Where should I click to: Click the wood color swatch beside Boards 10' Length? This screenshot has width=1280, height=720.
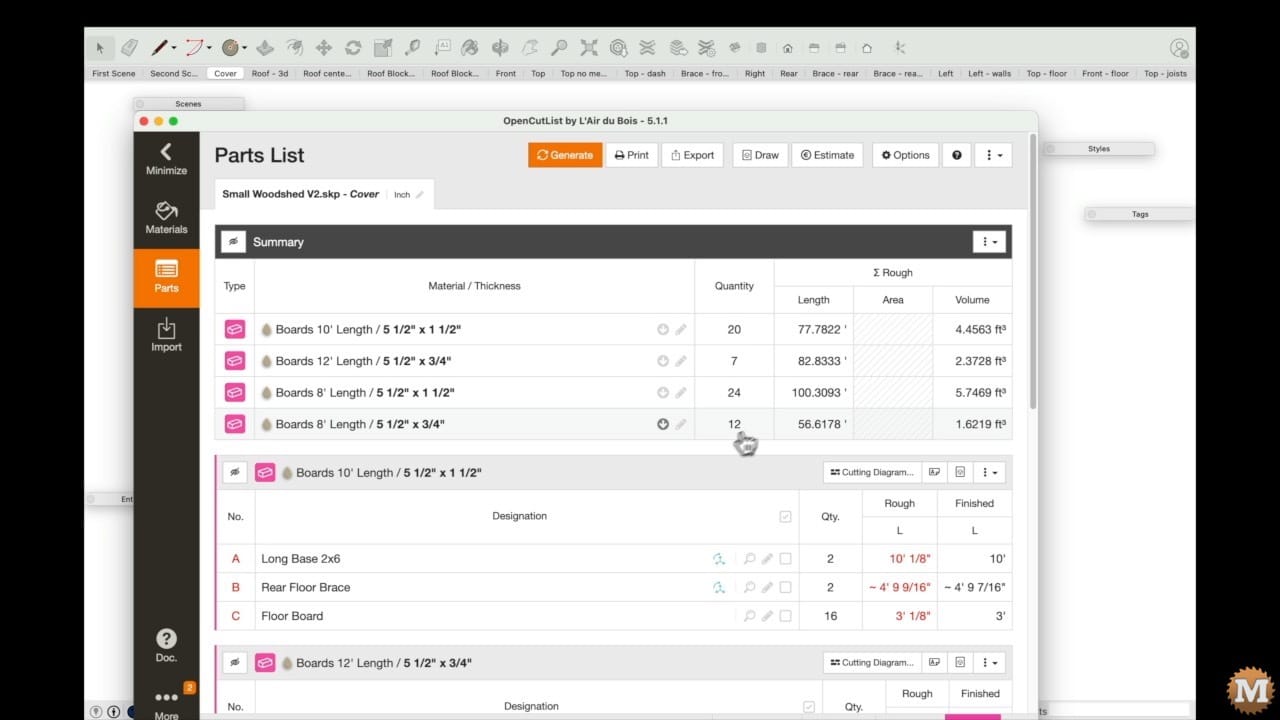click(x=267, y=329)
